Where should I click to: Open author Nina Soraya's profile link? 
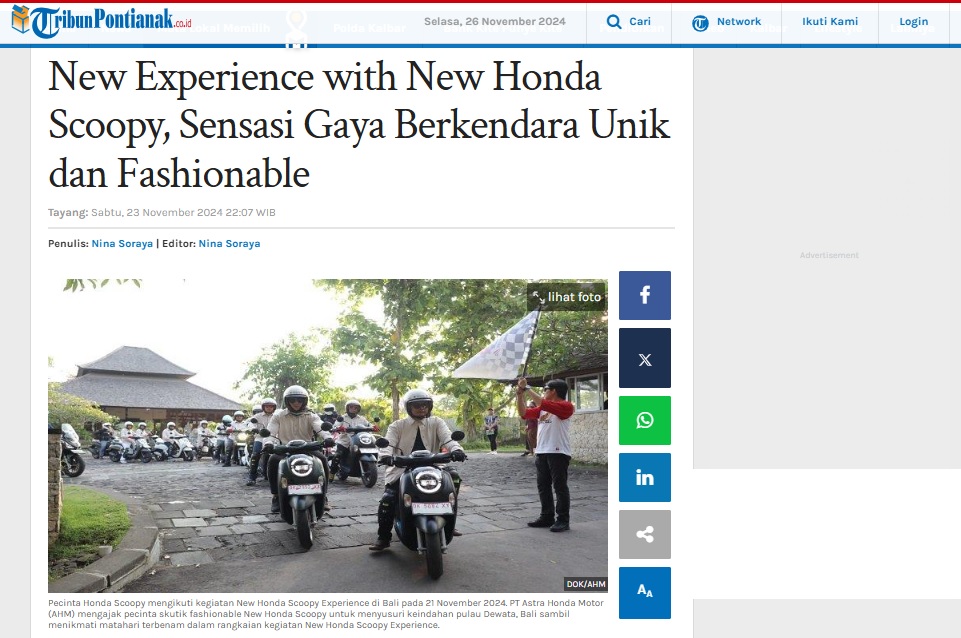[122, 243]
